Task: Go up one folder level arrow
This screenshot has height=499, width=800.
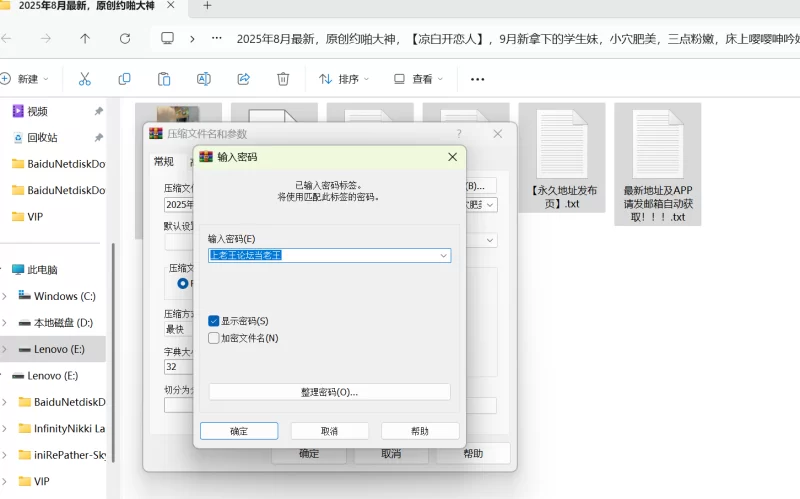Action: 85,38
